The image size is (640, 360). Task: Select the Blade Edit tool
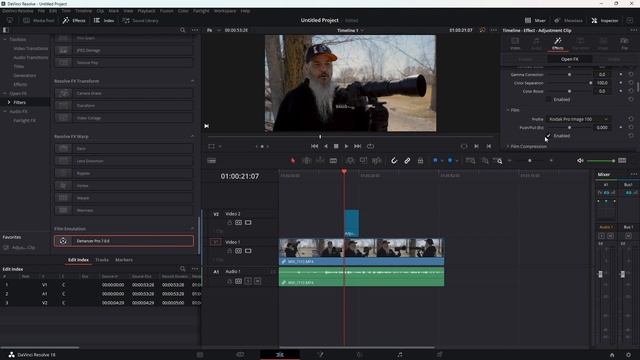point(333,161)
